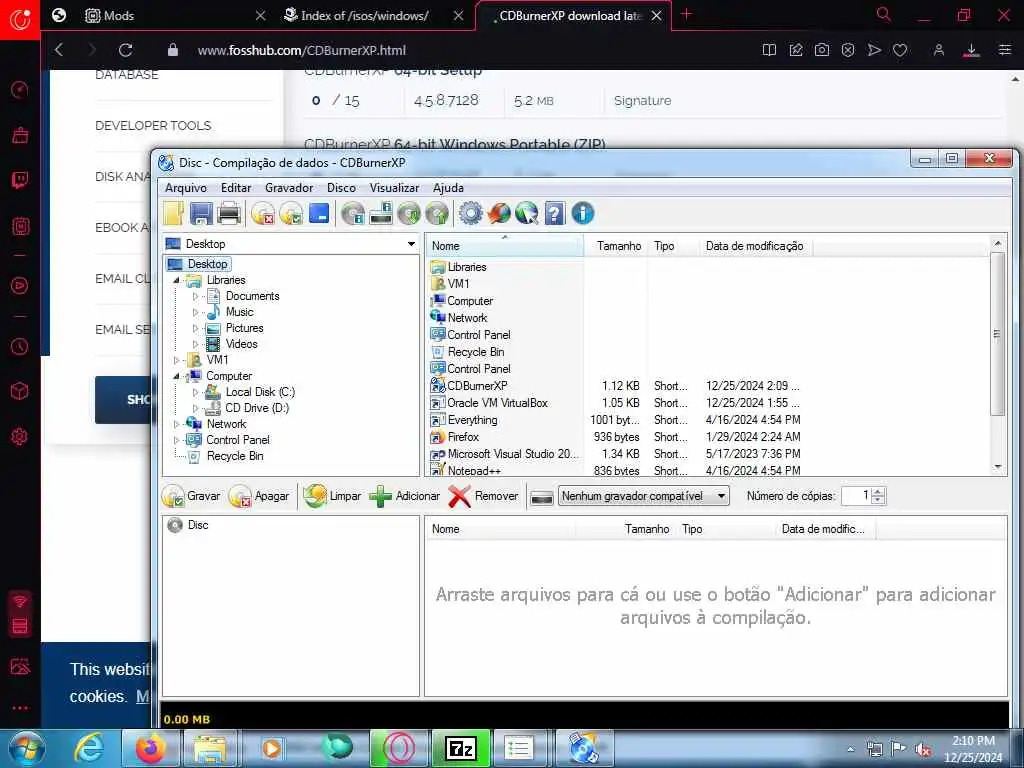The image size is (1024, 768).
Task: Open the Ajuda menu
Action: coord(448,188)
